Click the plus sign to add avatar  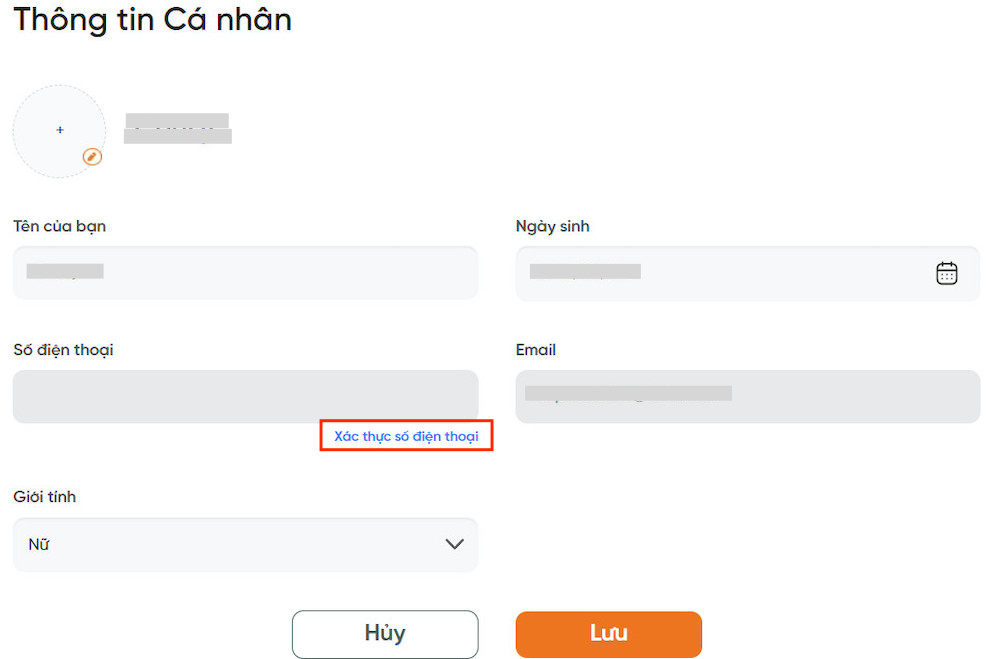60,130
